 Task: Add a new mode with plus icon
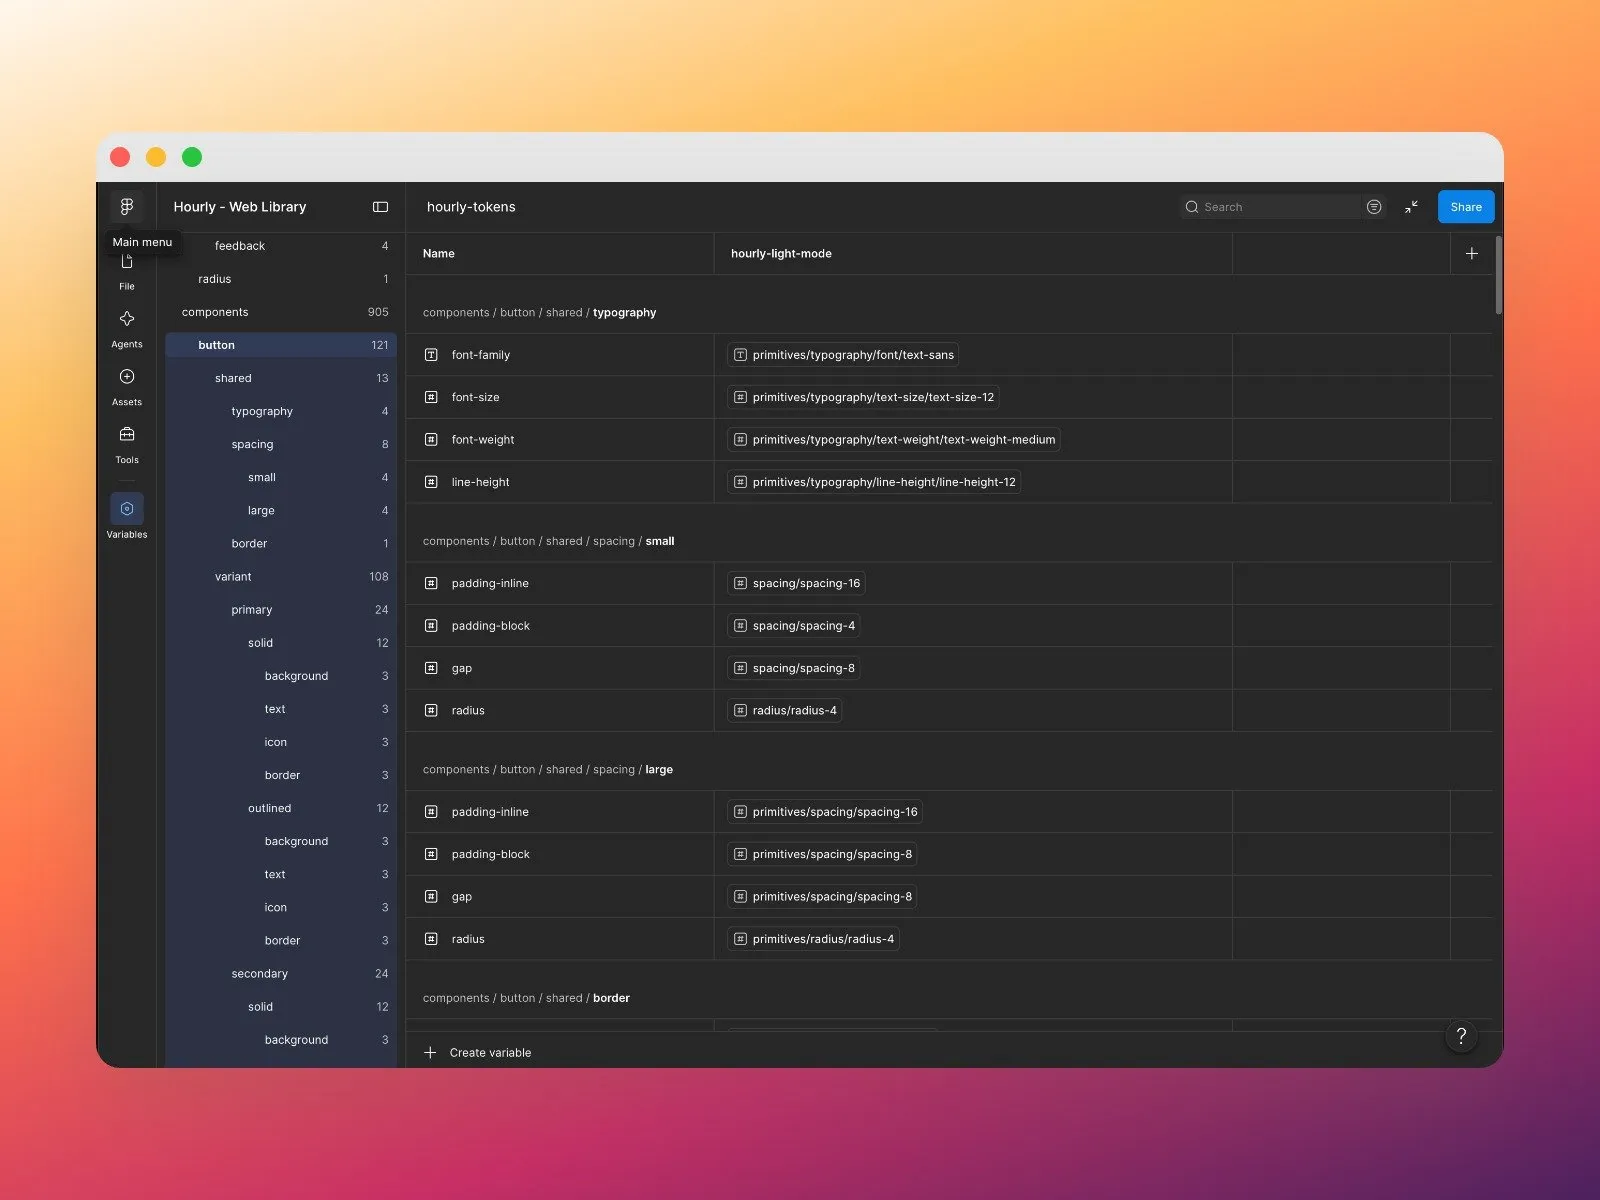tap(1472, 254)
